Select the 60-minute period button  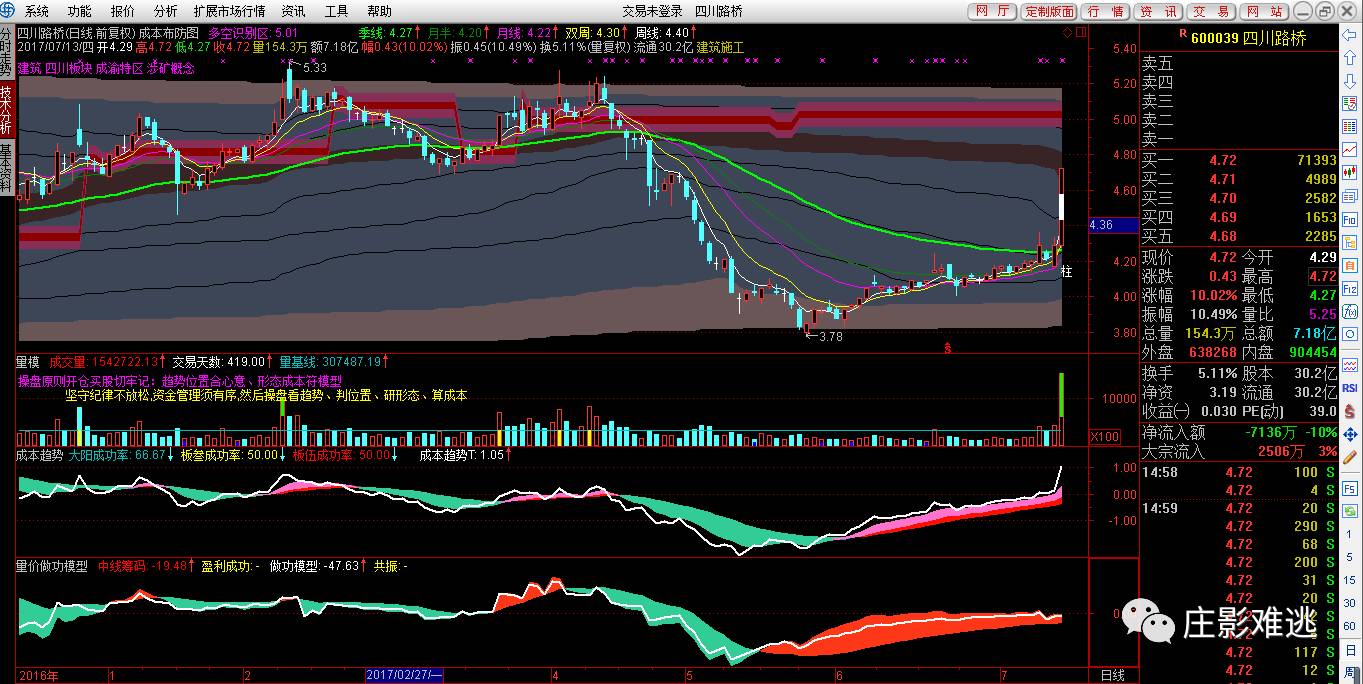coord(1349,624)
